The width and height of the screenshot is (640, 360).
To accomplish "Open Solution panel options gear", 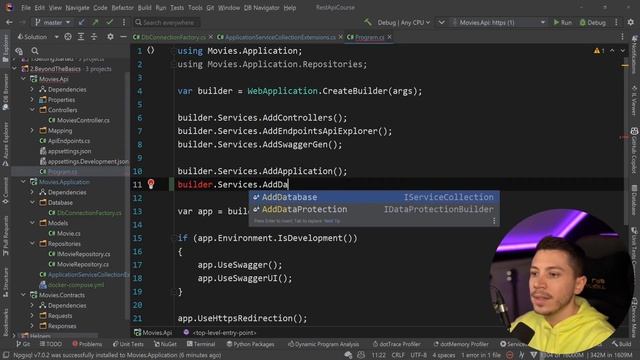I will click(110, 37).
